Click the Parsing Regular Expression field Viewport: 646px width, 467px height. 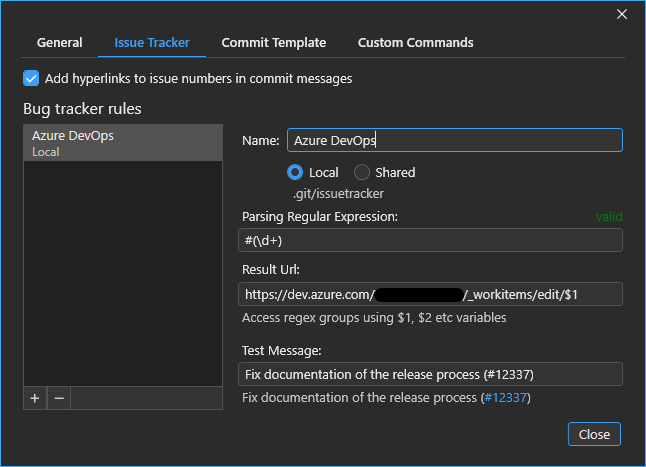tap(430, 240)
